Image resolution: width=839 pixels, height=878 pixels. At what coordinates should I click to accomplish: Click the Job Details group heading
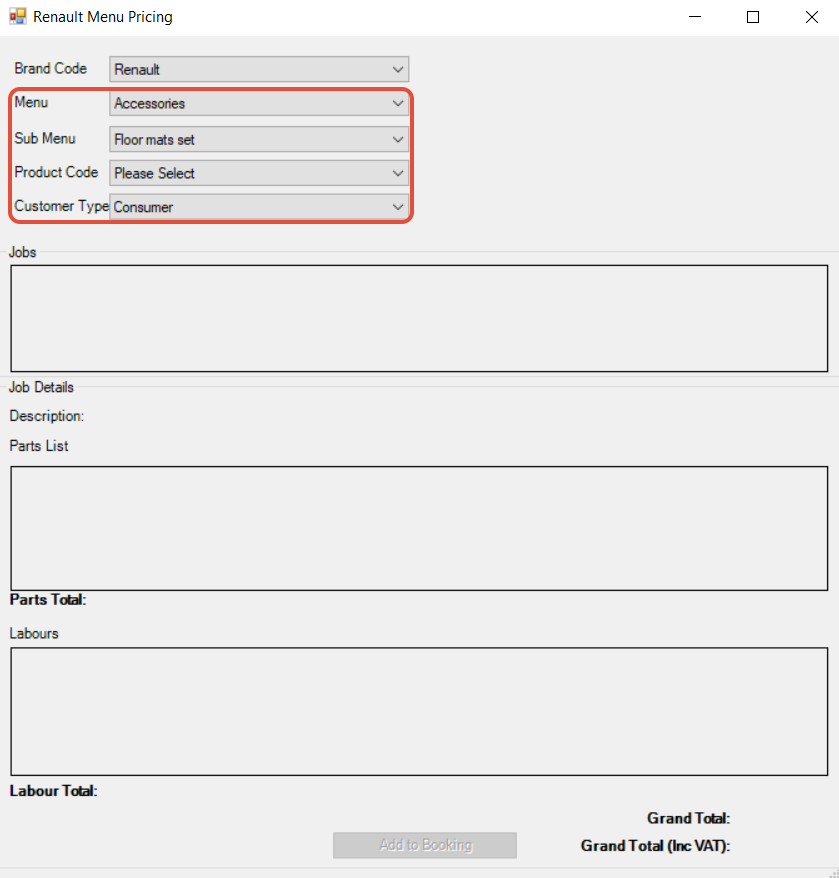pos(41,387)
